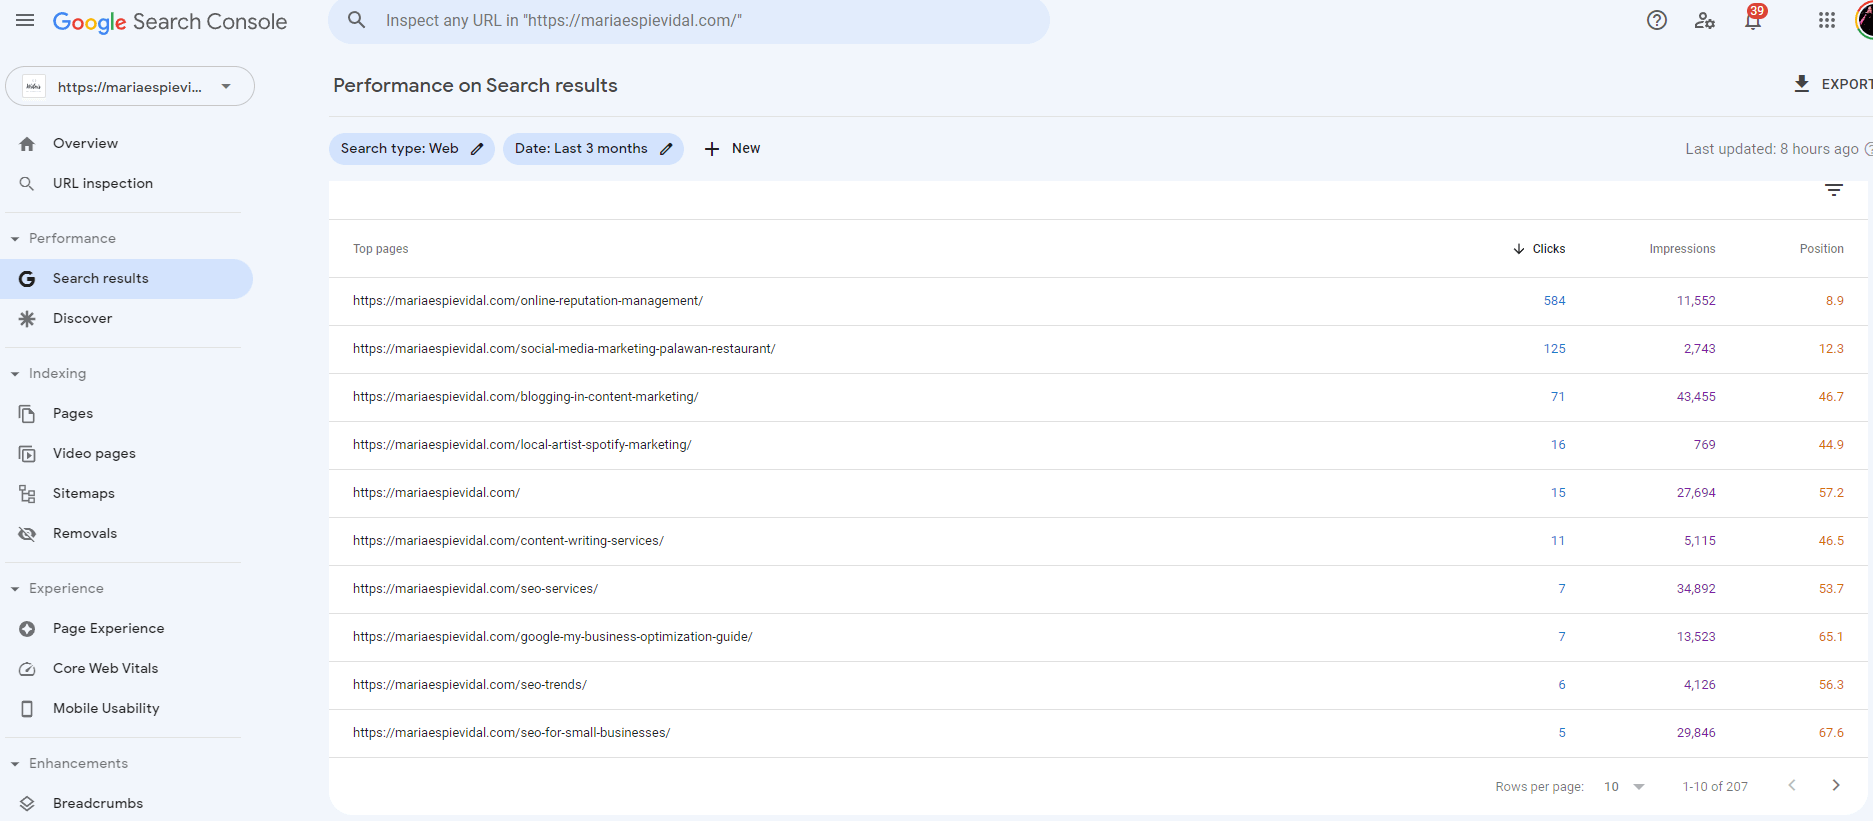Collapse the Enhancements section

[15, 764]
